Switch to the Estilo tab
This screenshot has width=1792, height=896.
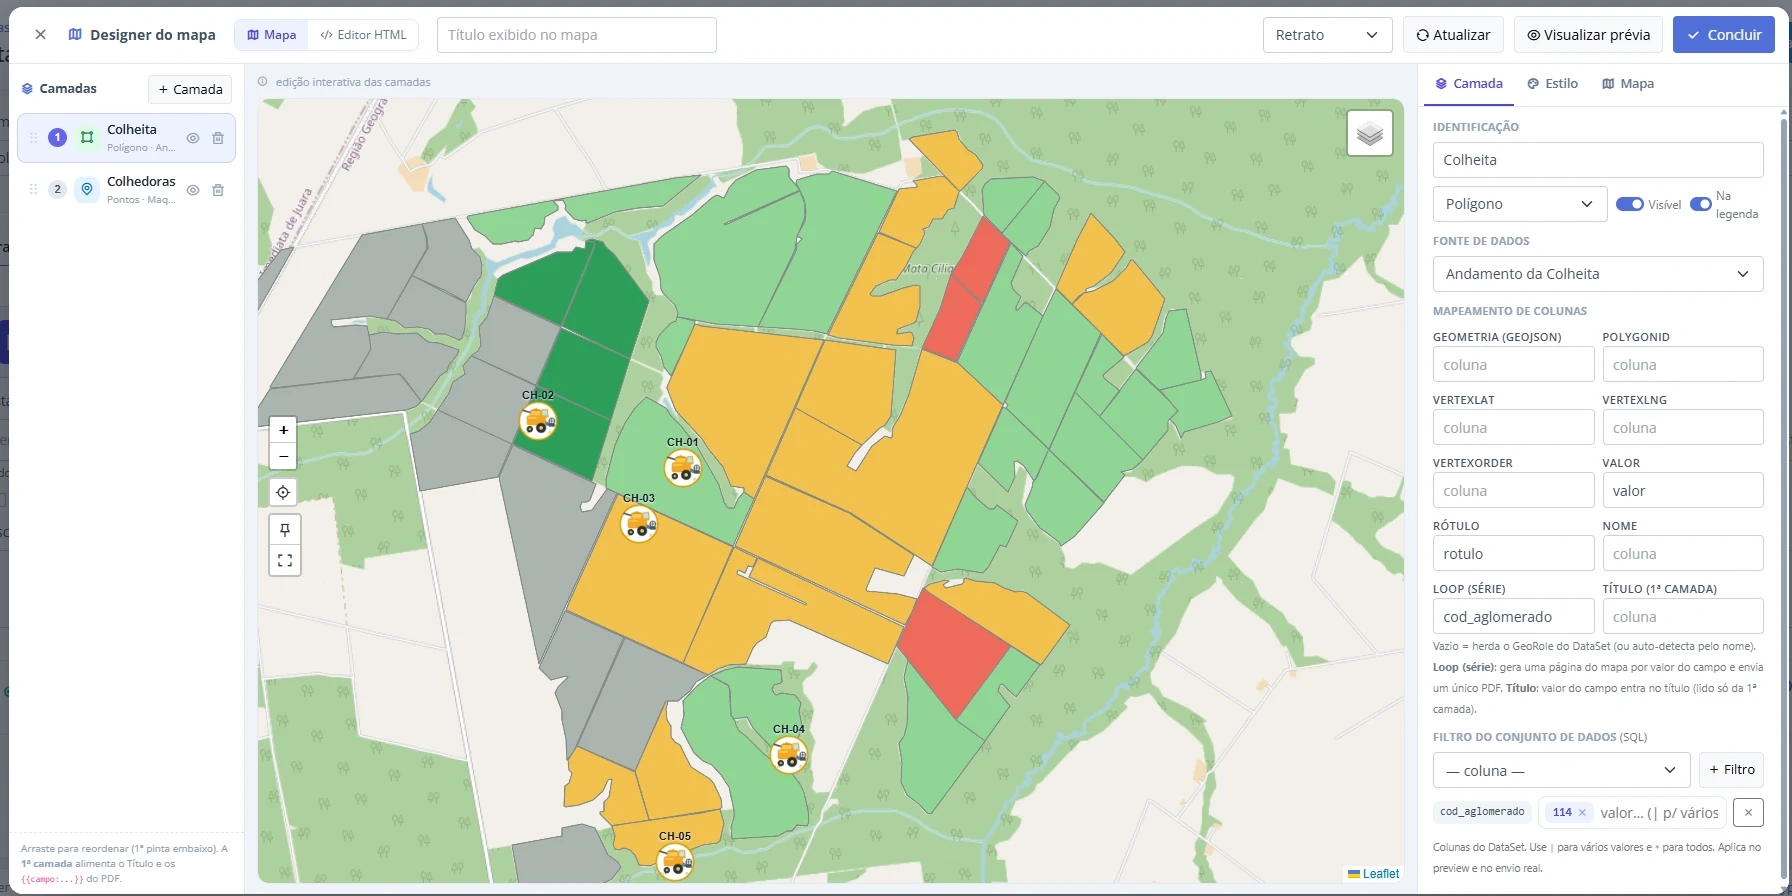1552,84
